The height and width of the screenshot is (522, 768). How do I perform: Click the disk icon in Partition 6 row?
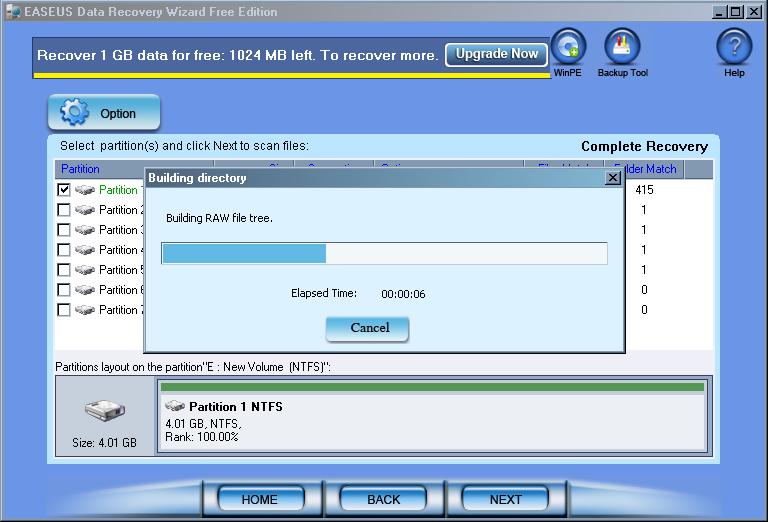click(x=85, y=290)
